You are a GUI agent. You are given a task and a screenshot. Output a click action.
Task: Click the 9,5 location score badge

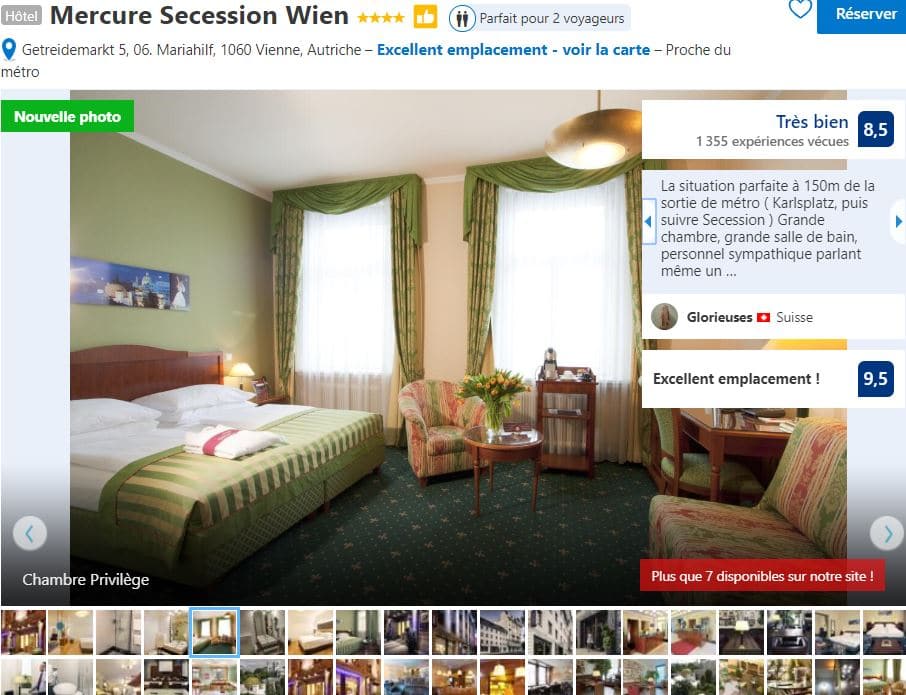click(x=875, y=379)
